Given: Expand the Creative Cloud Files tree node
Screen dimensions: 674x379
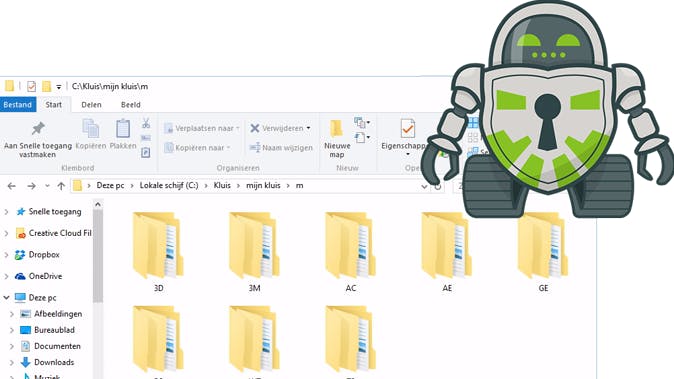Looking at the screenshot, I should pyautogui.click(x=6, y=233).
